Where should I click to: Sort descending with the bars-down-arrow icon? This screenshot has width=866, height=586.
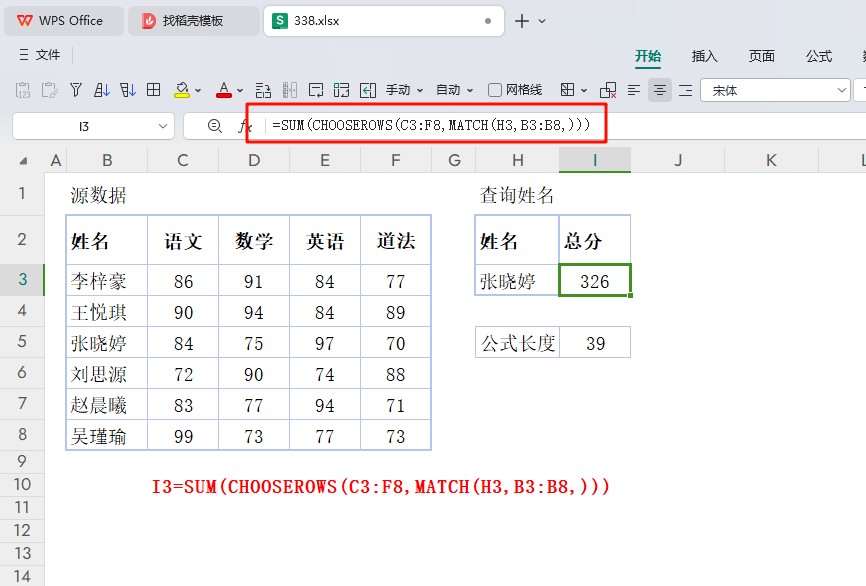pyautogui.click(x=128, y=90)
